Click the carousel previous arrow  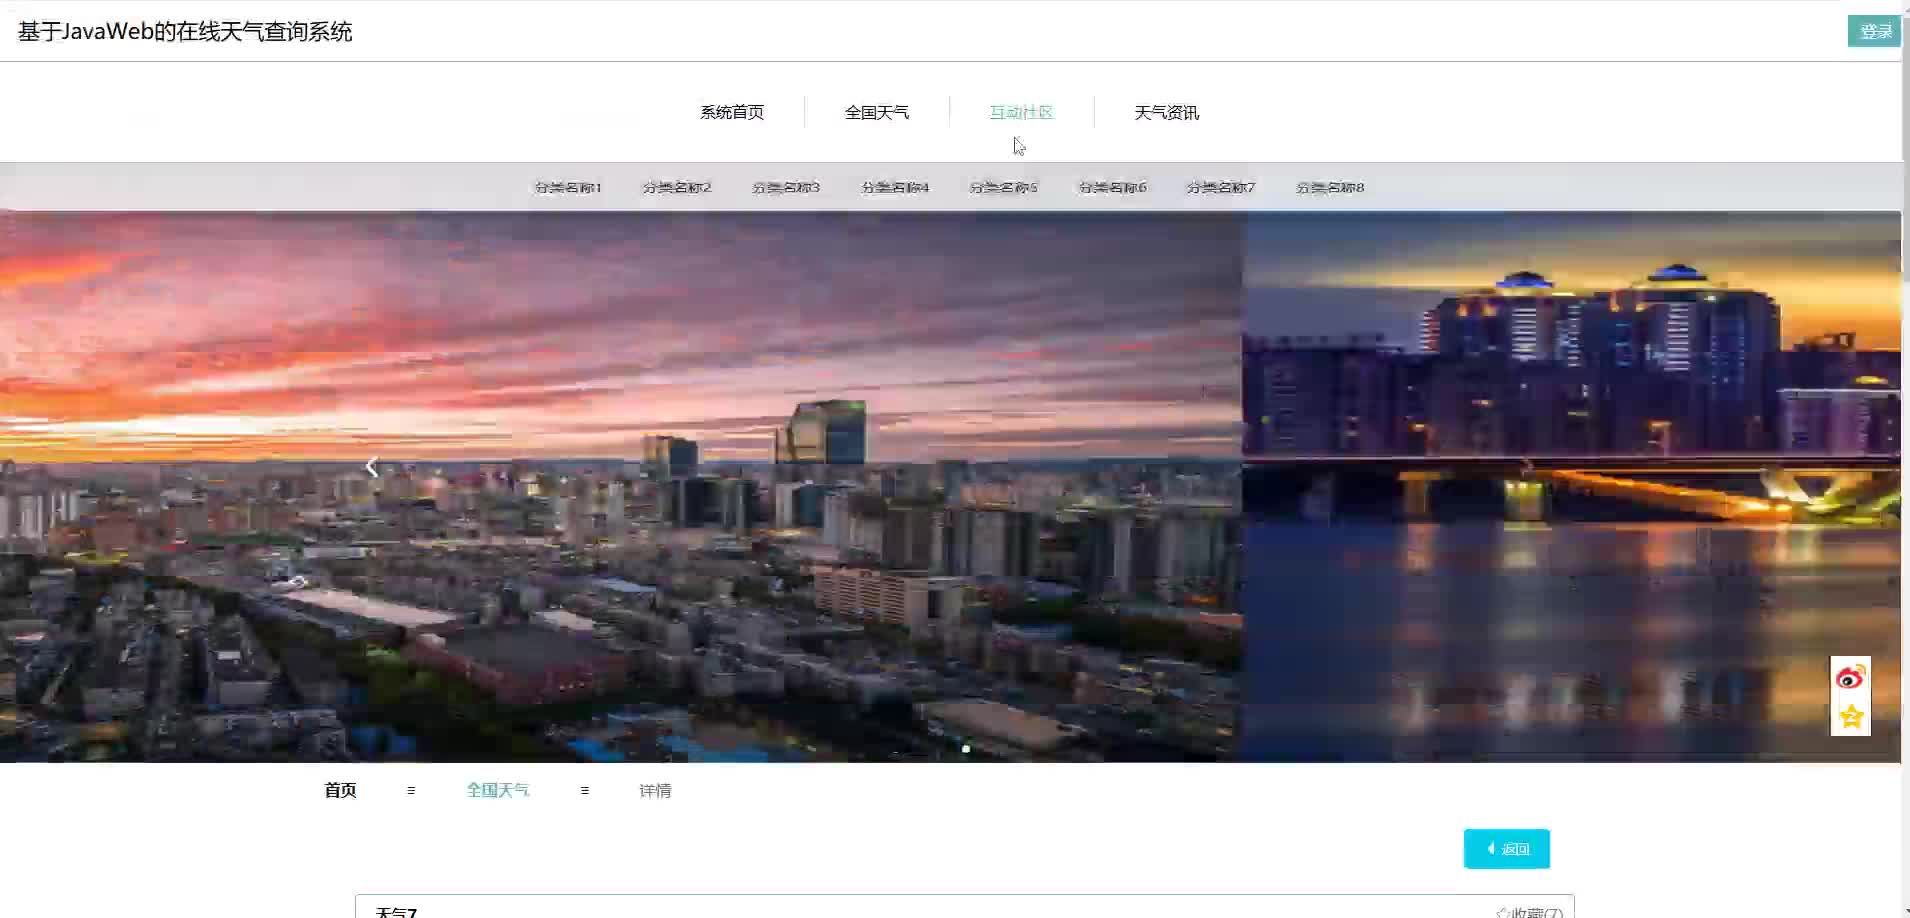coord(372,467)
